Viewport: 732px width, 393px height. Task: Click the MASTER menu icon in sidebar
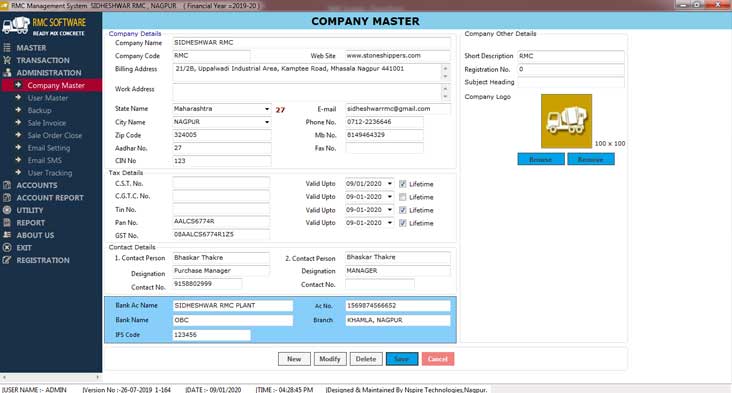click(7, 48)
